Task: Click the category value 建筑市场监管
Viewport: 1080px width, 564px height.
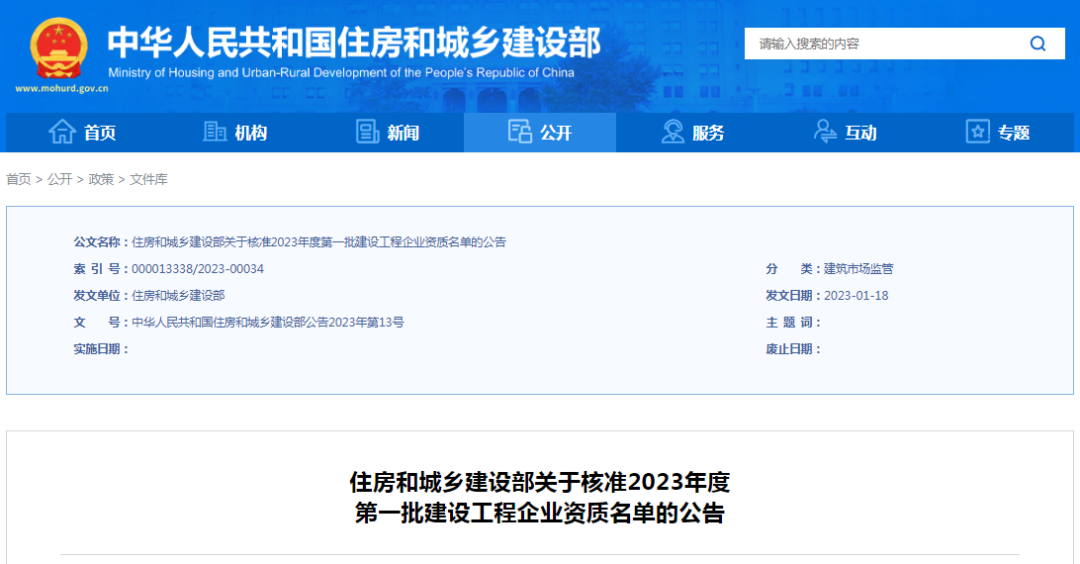Action: pyautogui.click(x=859, y=269)
